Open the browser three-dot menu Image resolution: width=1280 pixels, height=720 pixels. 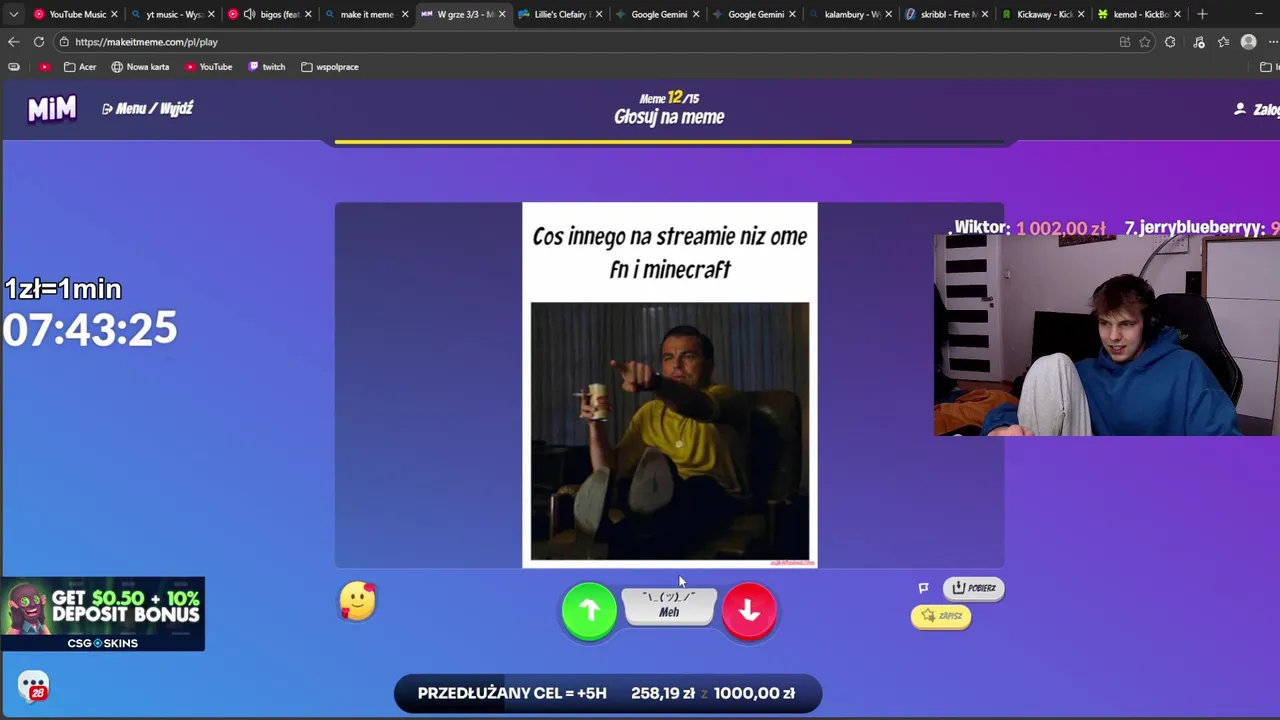coord(1273,42)
